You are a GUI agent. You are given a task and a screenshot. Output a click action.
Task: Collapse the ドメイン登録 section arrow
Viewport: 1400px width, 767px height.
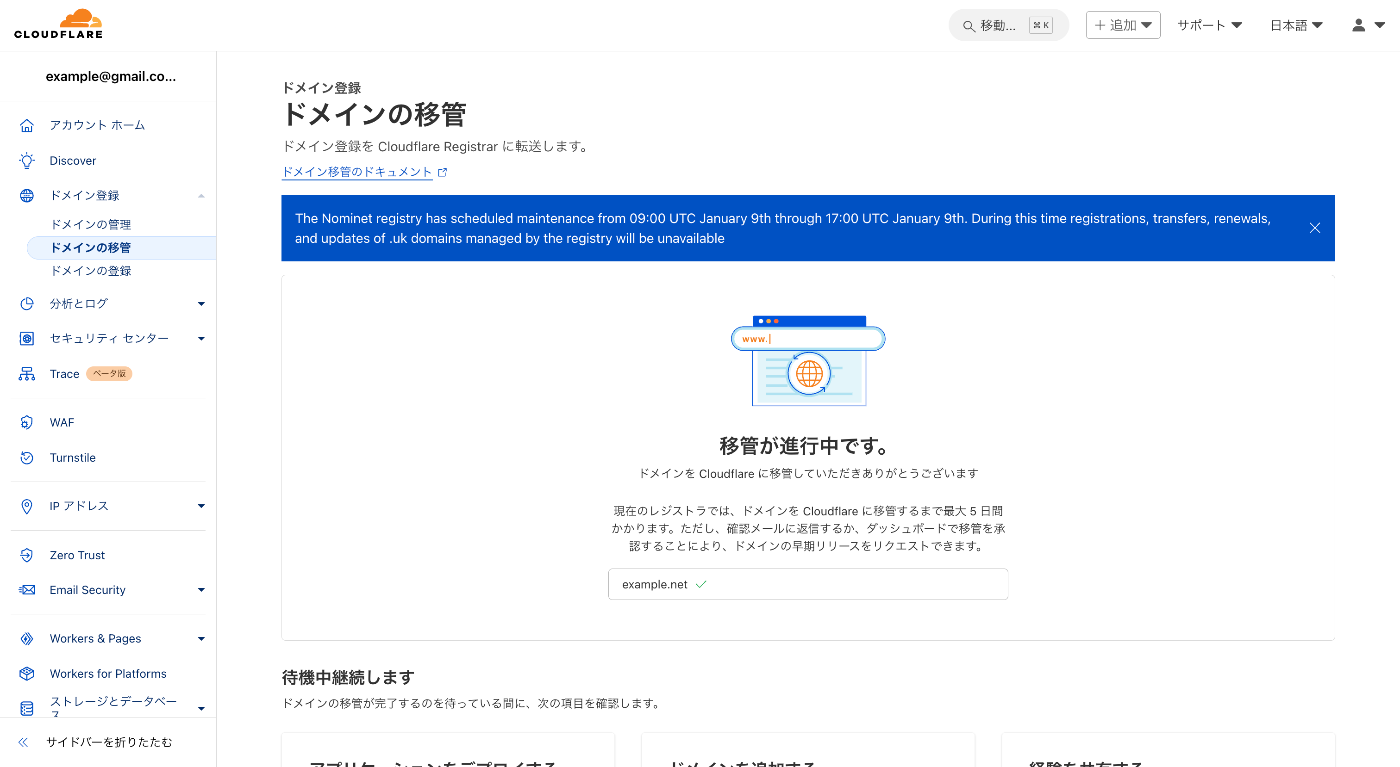(201, 196)
